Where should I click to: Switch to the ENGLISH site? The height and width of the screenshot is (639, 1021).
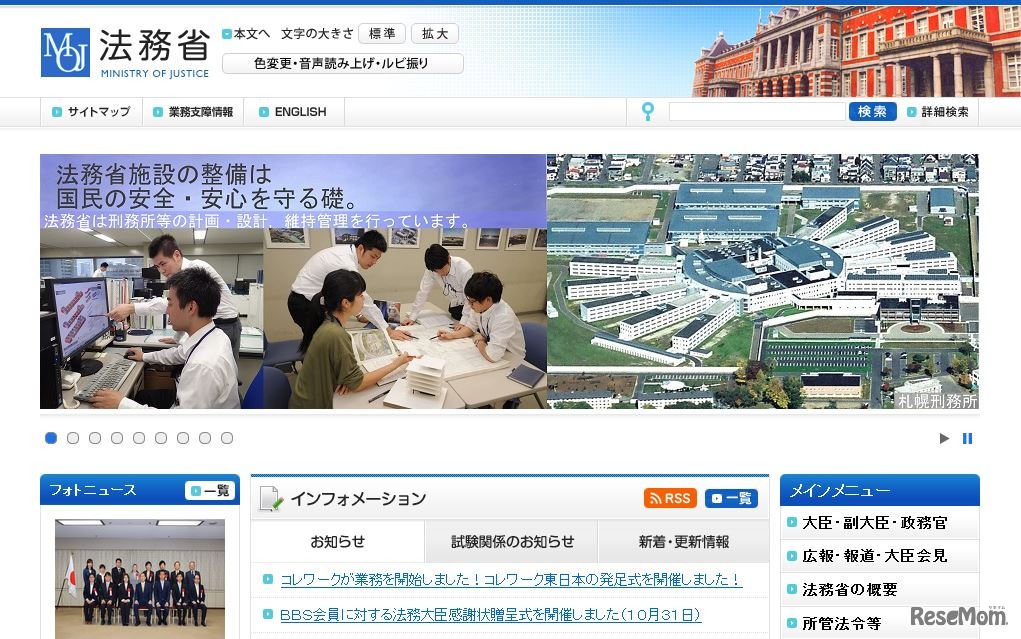(x=293, y=112)
